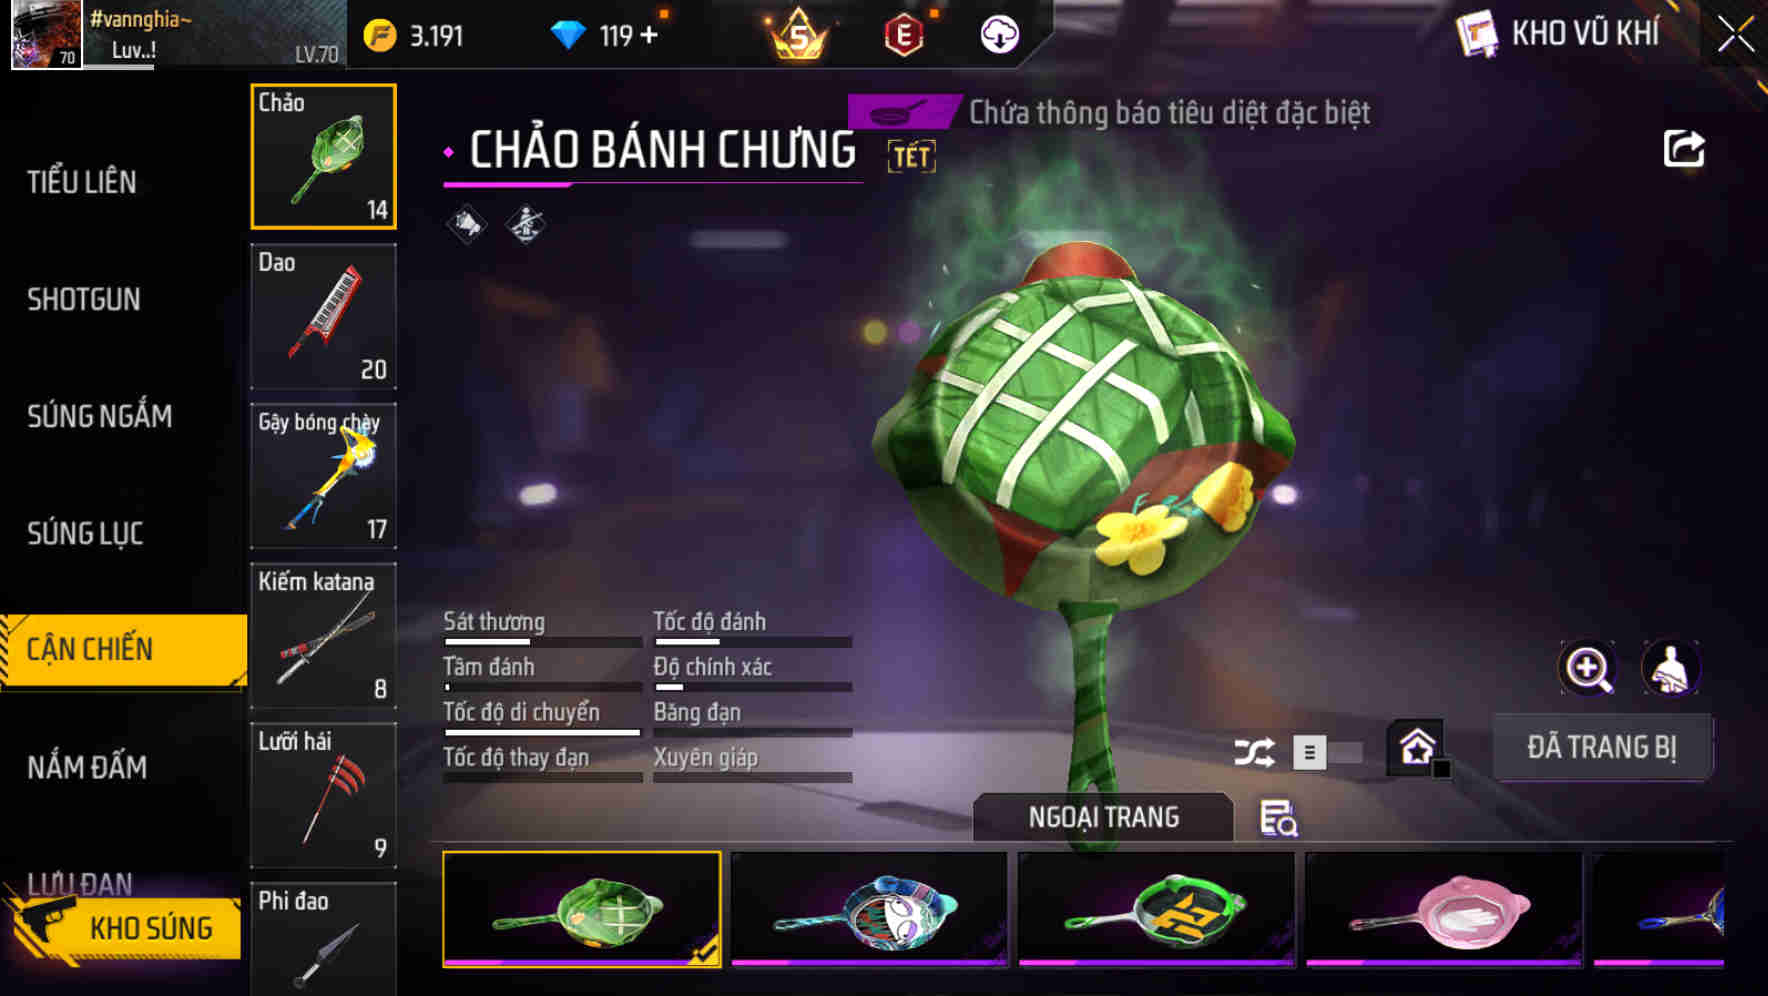Switch to the Ngoại Trang tab
The height and width of the screenshot is (996, 1768).
click(x=1103, y=817)
